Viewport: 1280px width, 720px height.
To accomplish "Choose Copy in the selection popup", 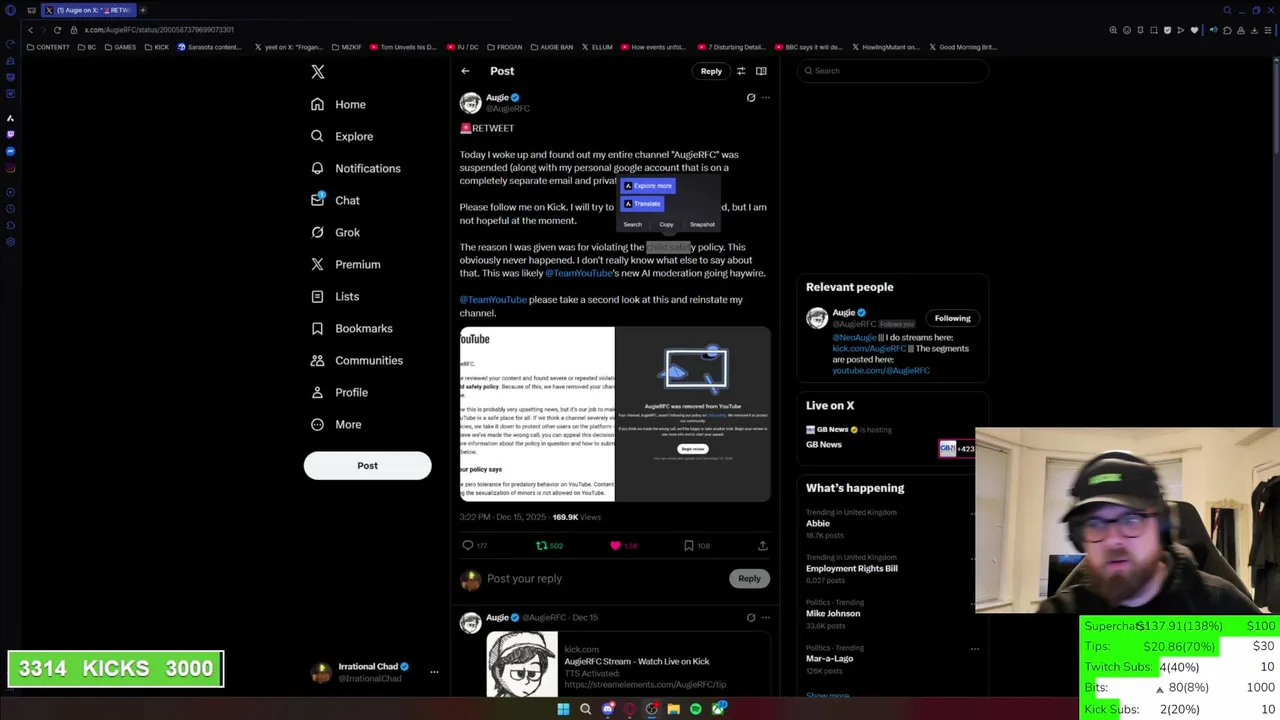I will (666, 225).
